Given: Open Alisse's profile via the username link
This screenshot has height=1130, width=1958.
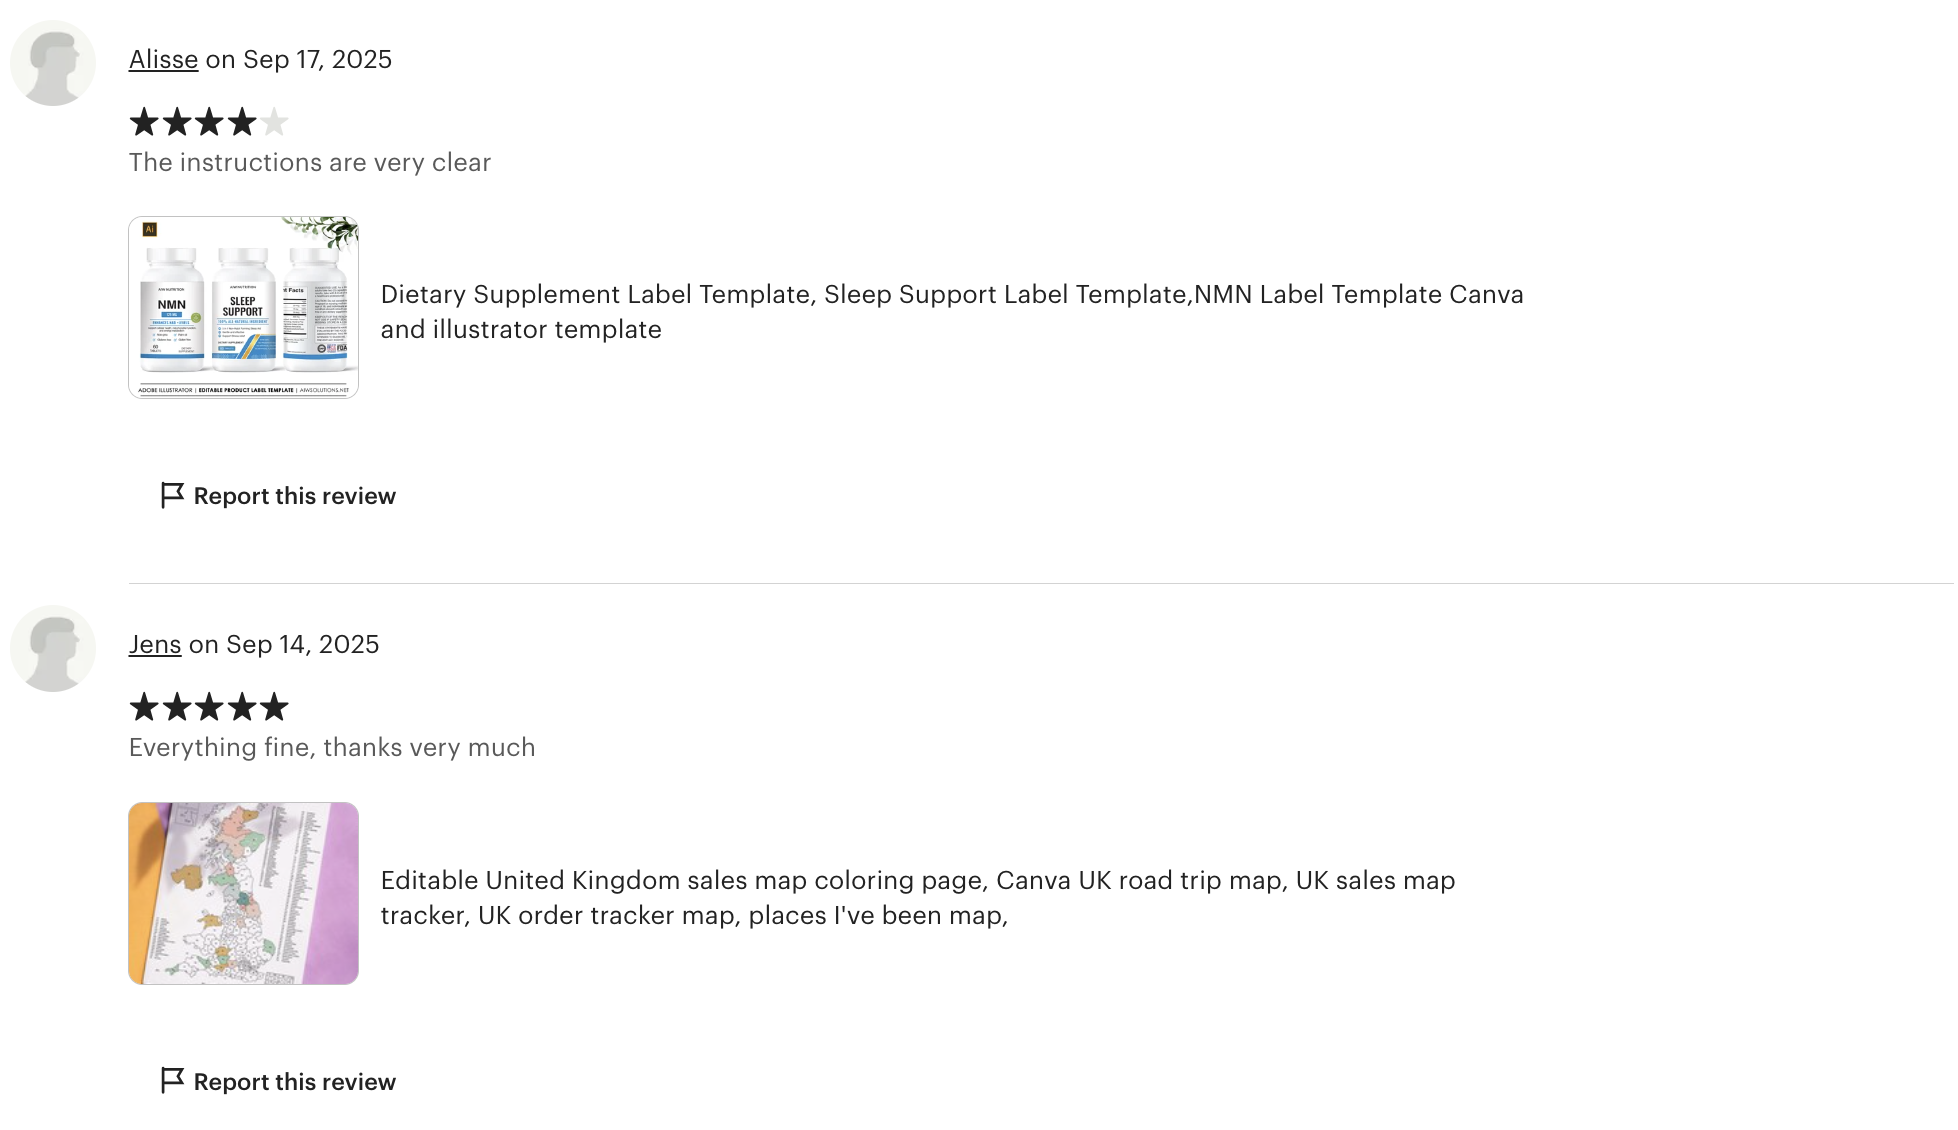Looking at the screenshot, I should (x=163, y=59).
